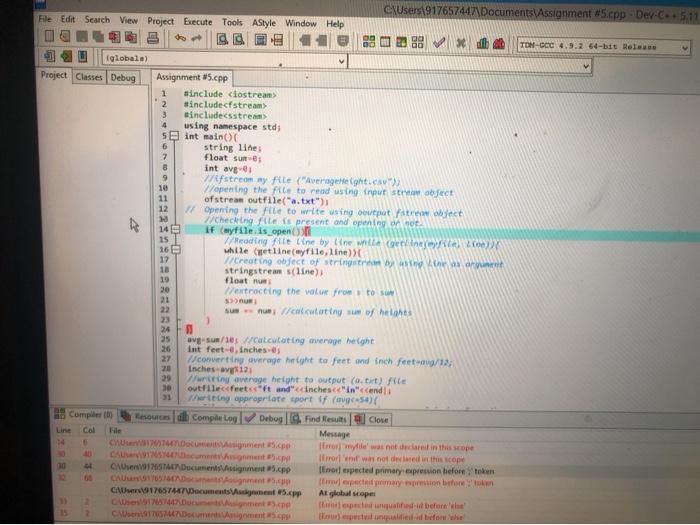Open the Tools menu
The image size is (700, 525).
click(232, 22)
